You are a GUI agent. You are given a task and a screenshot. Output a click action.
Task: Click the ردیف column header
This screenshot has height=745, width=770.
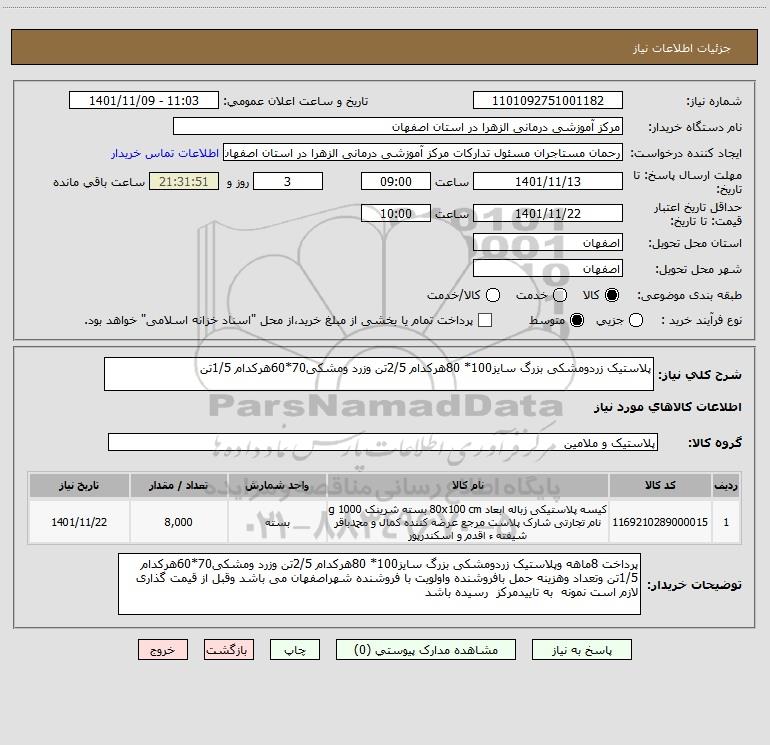point(726,485)
